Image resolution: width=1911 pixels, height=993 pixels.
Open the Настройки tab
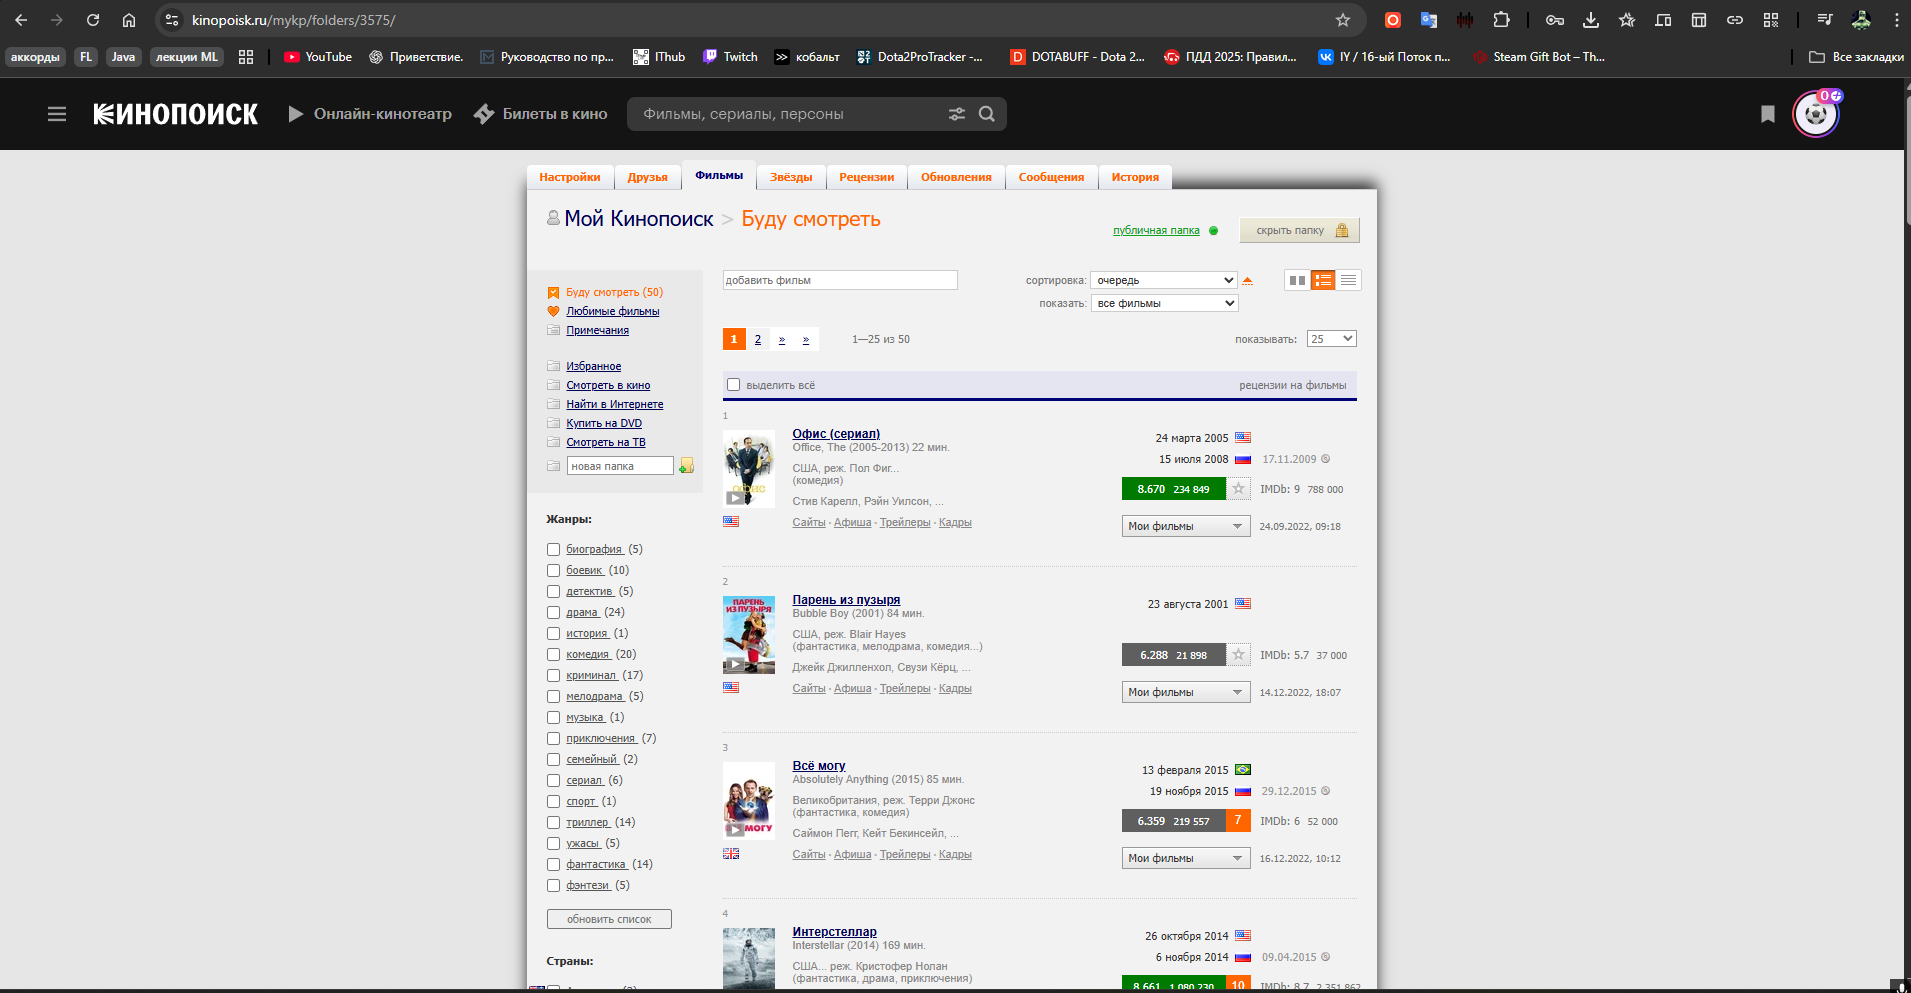tap(570, 177)
